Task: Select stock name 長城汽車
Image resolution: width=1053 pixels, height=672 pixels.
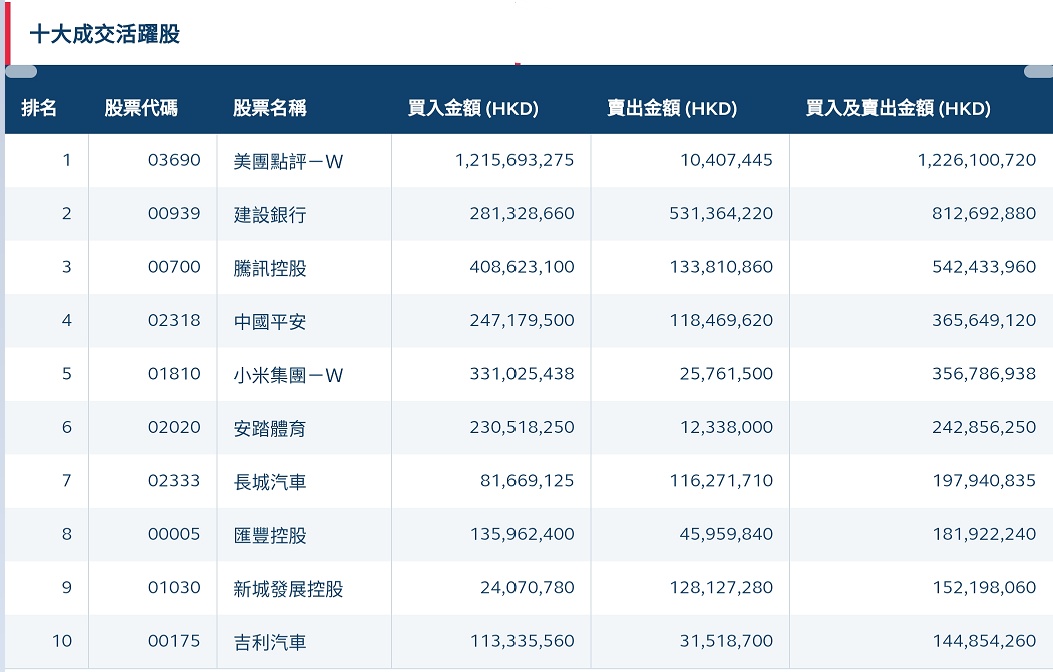Action: [270, 482]
